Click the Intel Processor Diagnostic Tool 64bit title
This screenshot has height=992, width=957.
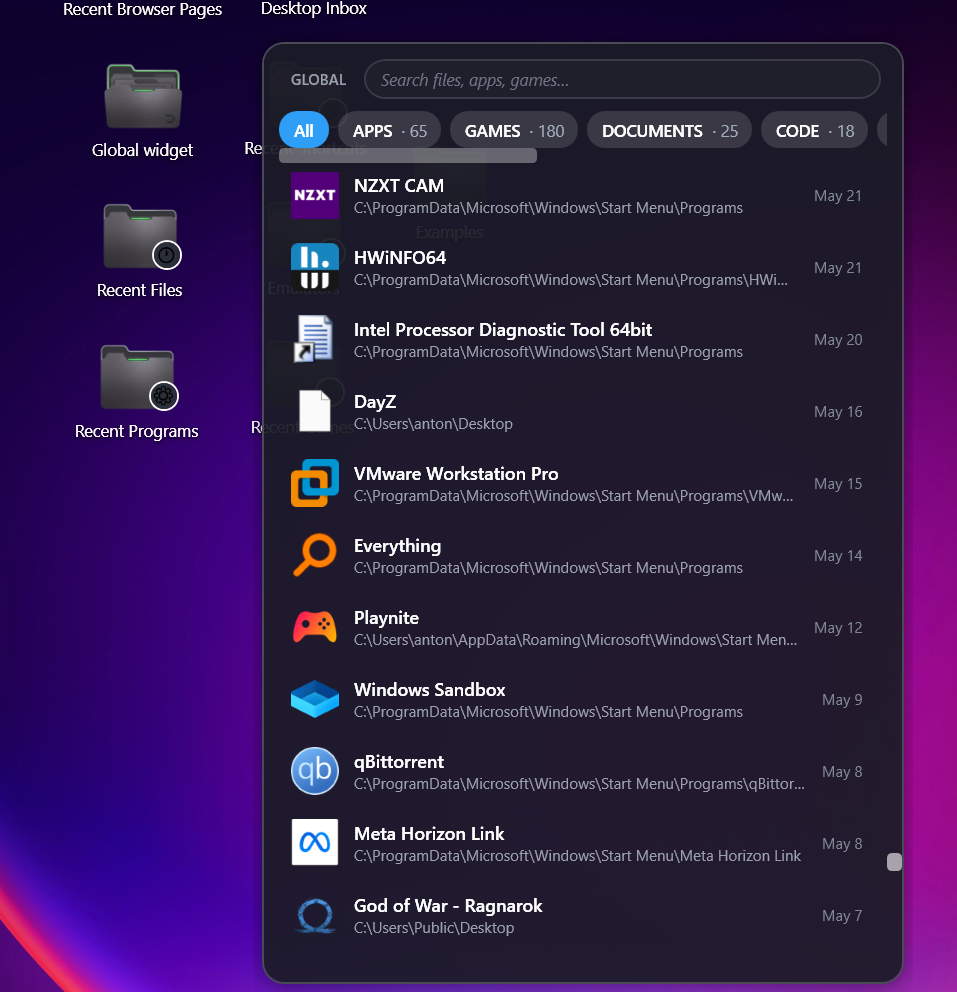point(503,330)
